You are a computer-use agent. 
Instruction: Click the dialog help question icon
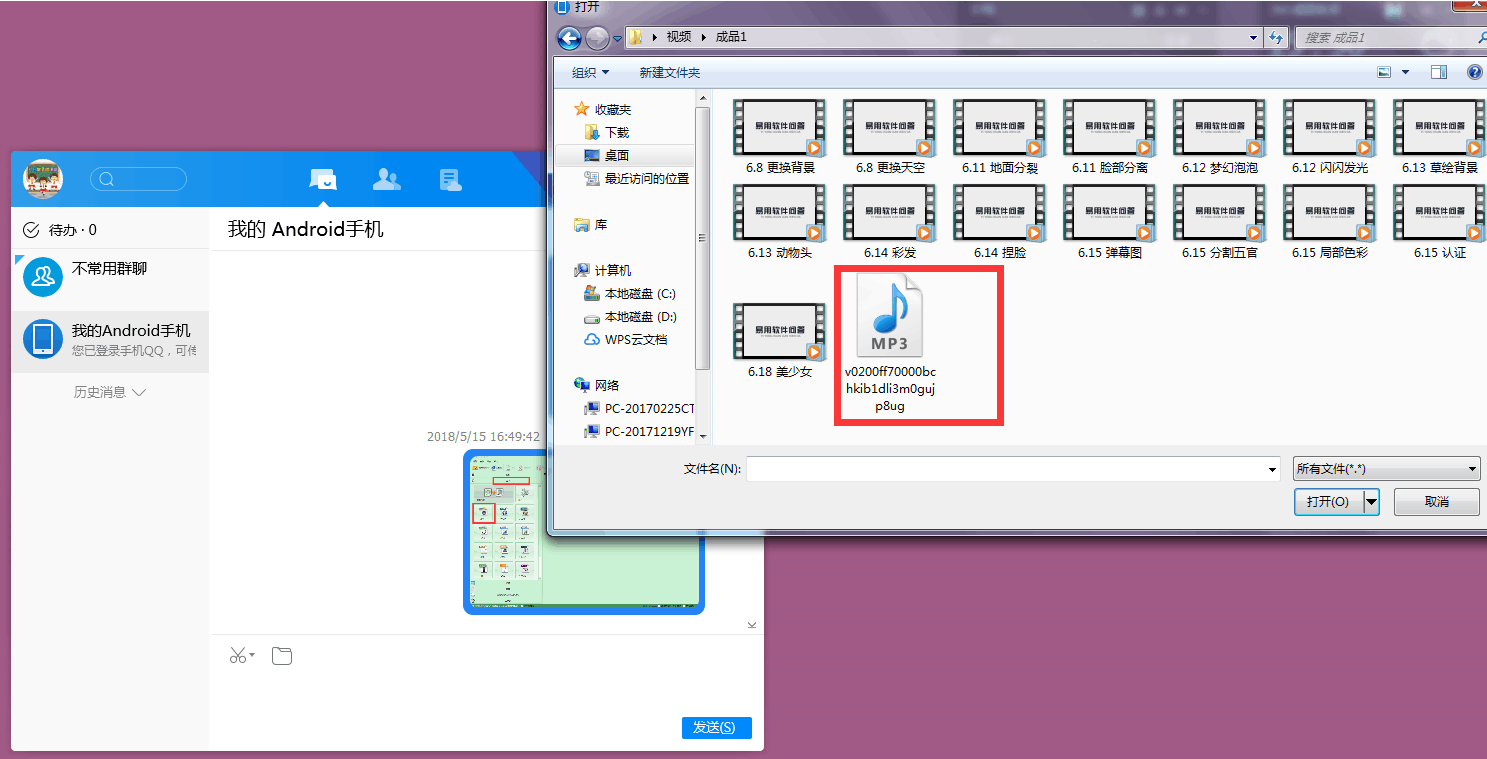point(1474,73)
